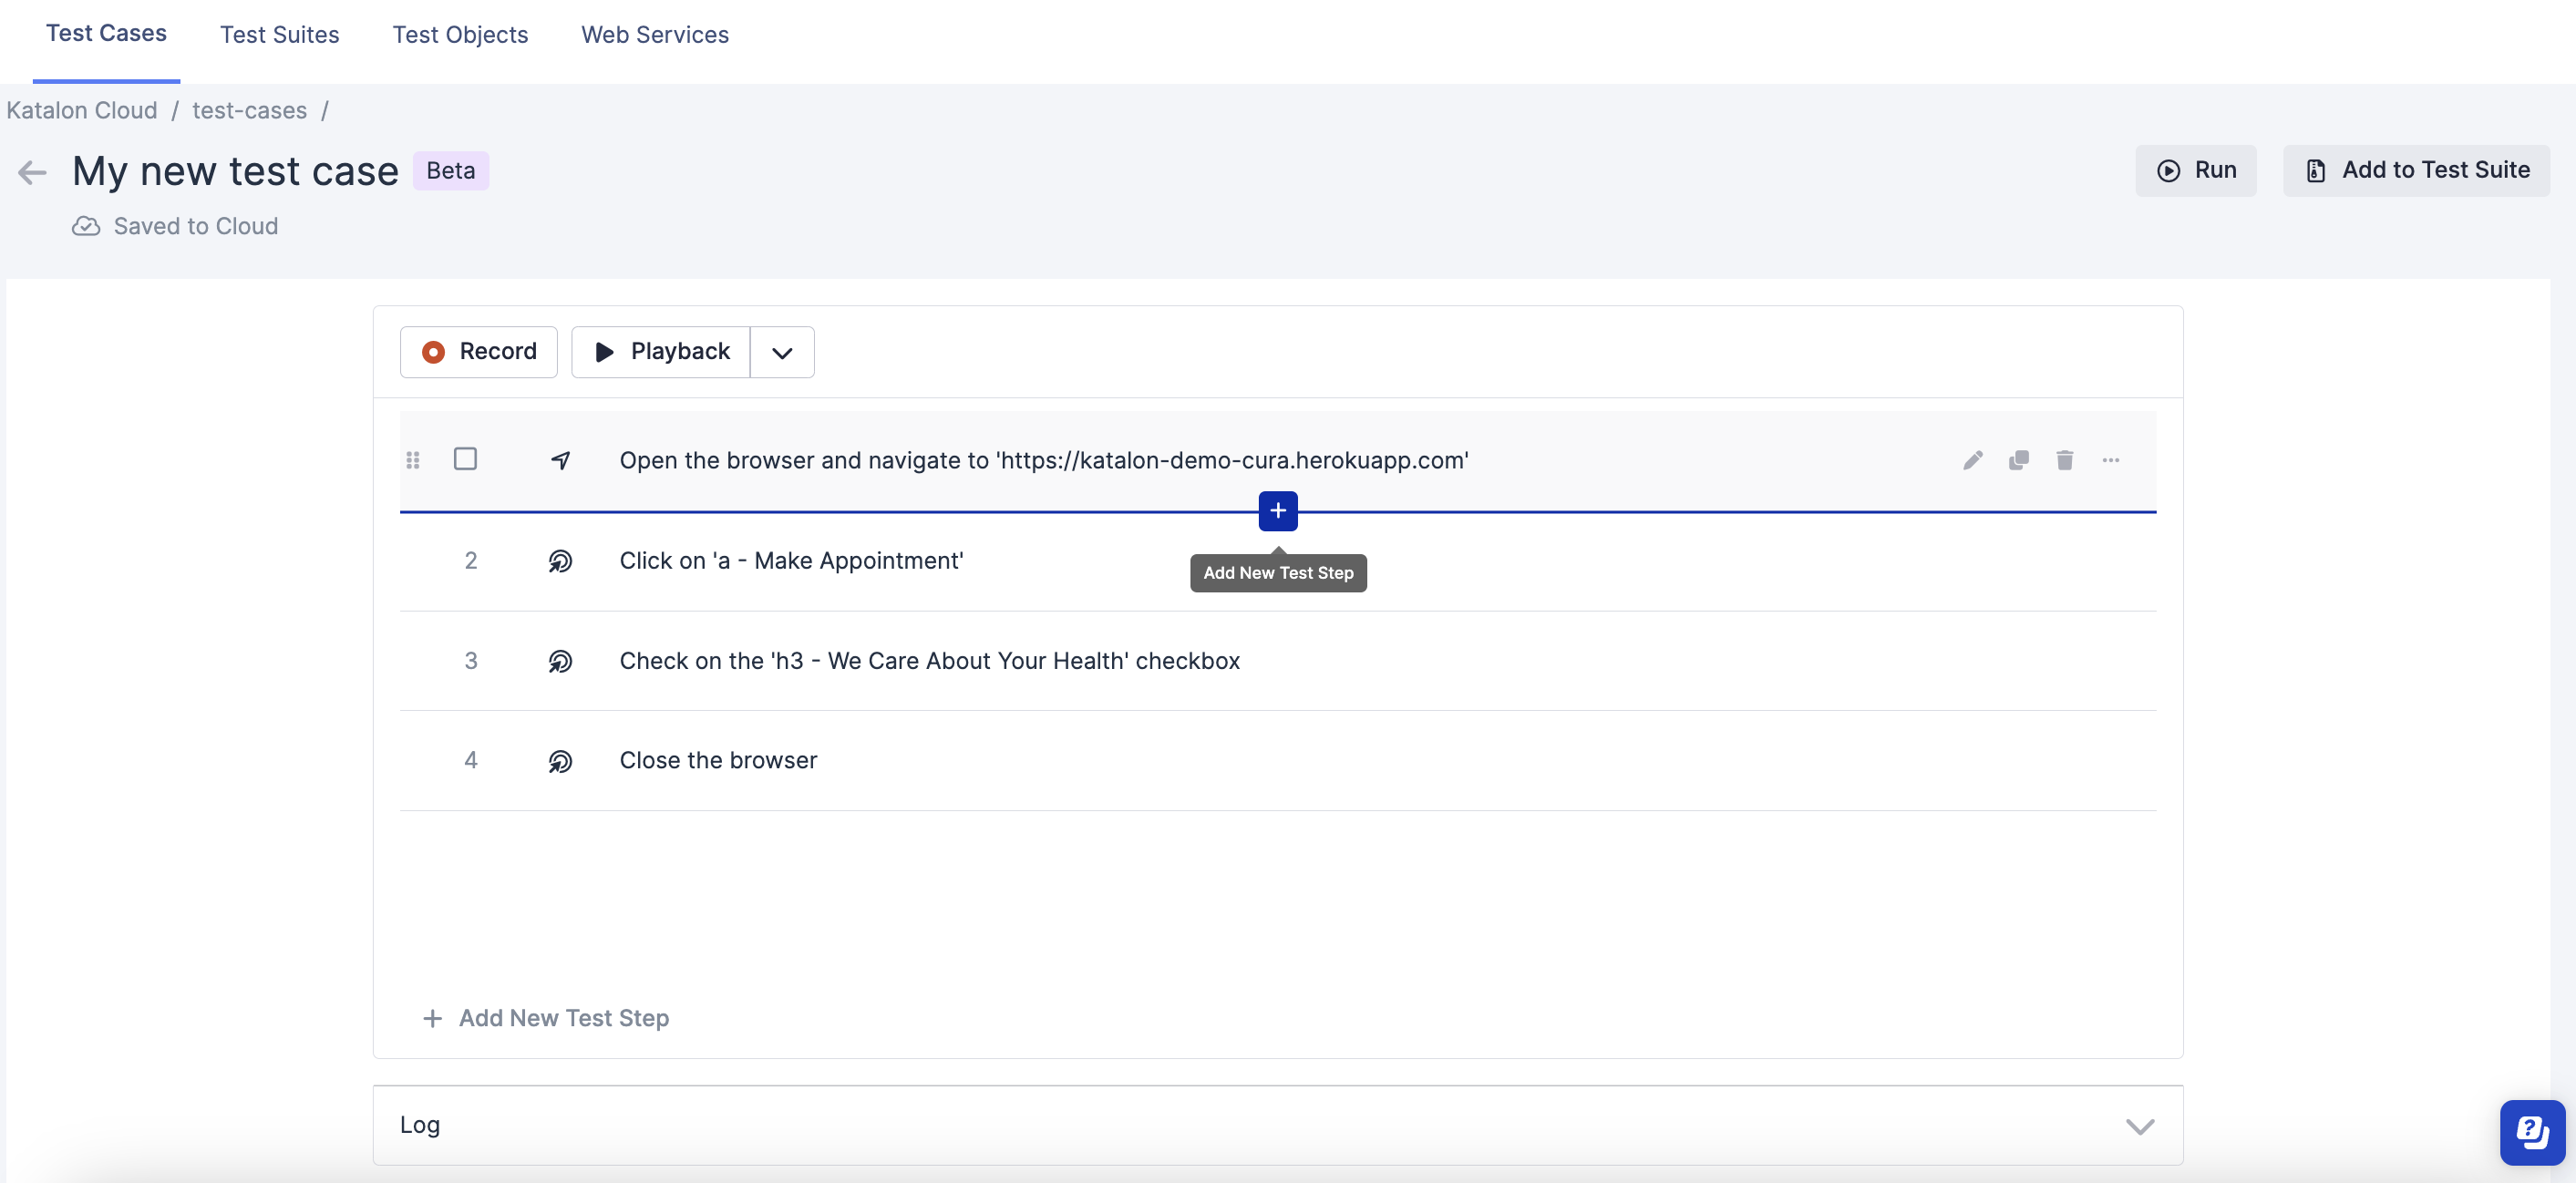This screenshot has width=2576, height=1183.
Task: Click the AI assistant icon on step 3
Action: click(x=561, y=661)
